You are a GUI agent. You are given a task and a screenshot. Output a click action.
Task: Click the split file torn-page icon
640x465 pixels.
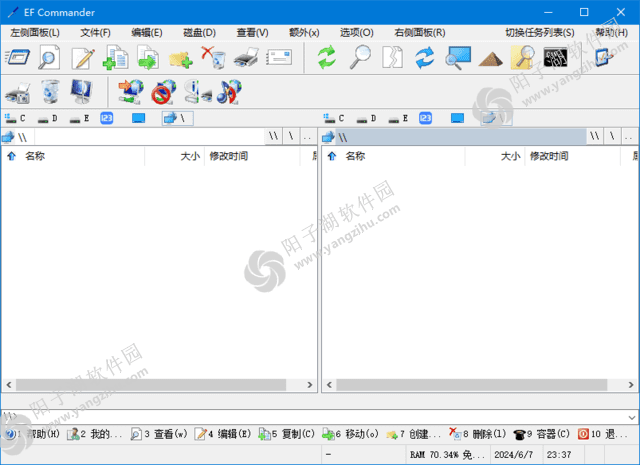(392, 57)
